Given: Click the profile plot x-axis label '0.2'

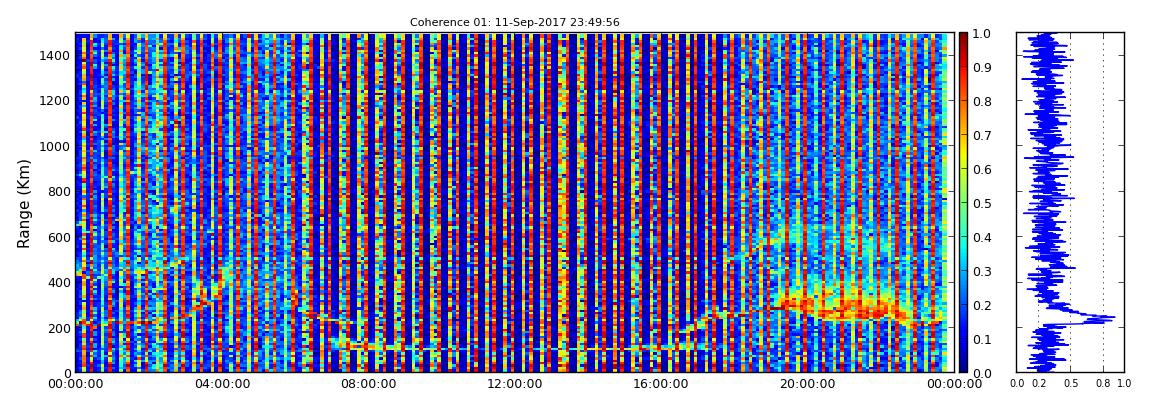Looking at the screenshot, I should coord(1039,384).
